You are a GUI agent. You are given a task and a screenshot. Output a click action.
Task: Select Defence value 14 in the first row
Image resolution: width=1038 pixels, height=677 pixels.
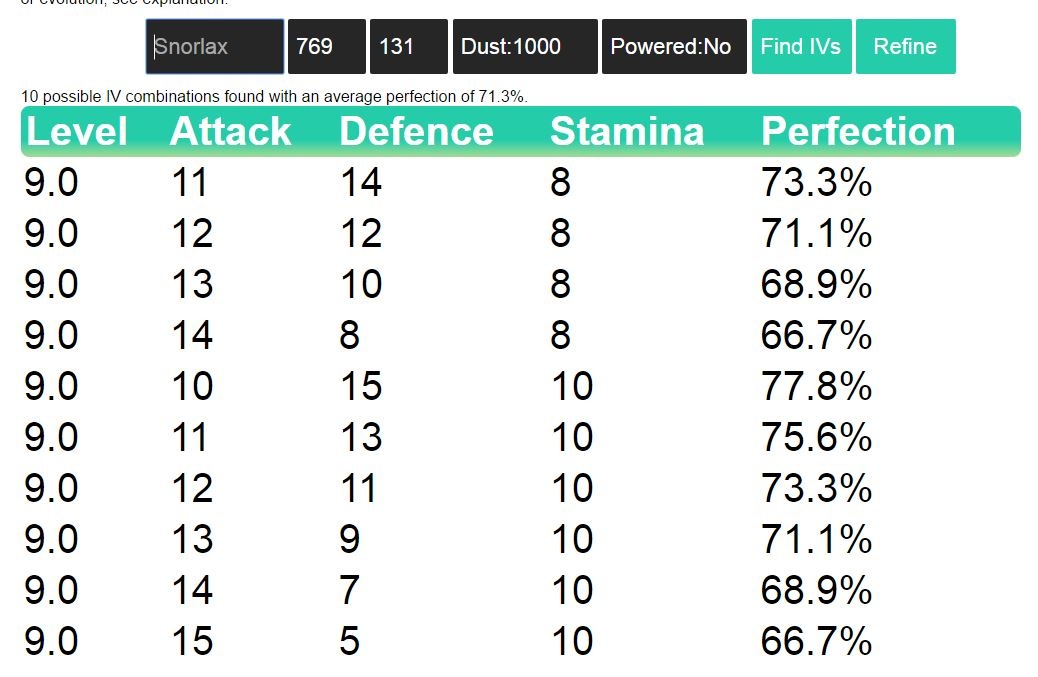point(361,183)
